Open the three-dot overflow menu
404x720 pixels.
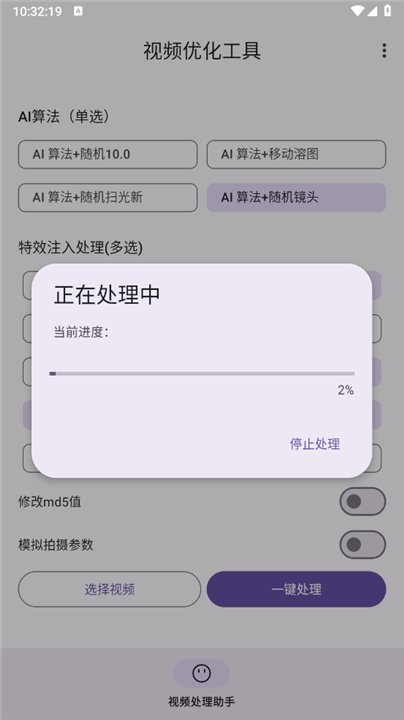tap(384, 51)
